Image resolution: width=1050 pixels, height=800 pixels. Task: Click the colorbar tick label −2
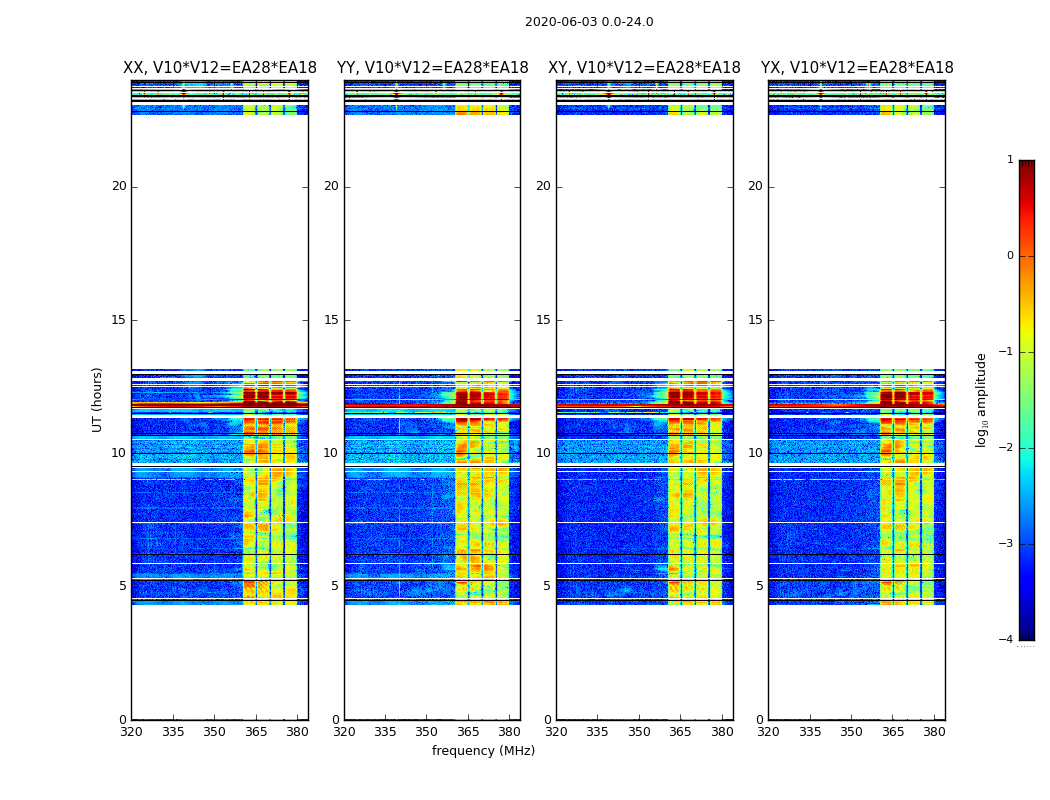tap(1009, 448)
